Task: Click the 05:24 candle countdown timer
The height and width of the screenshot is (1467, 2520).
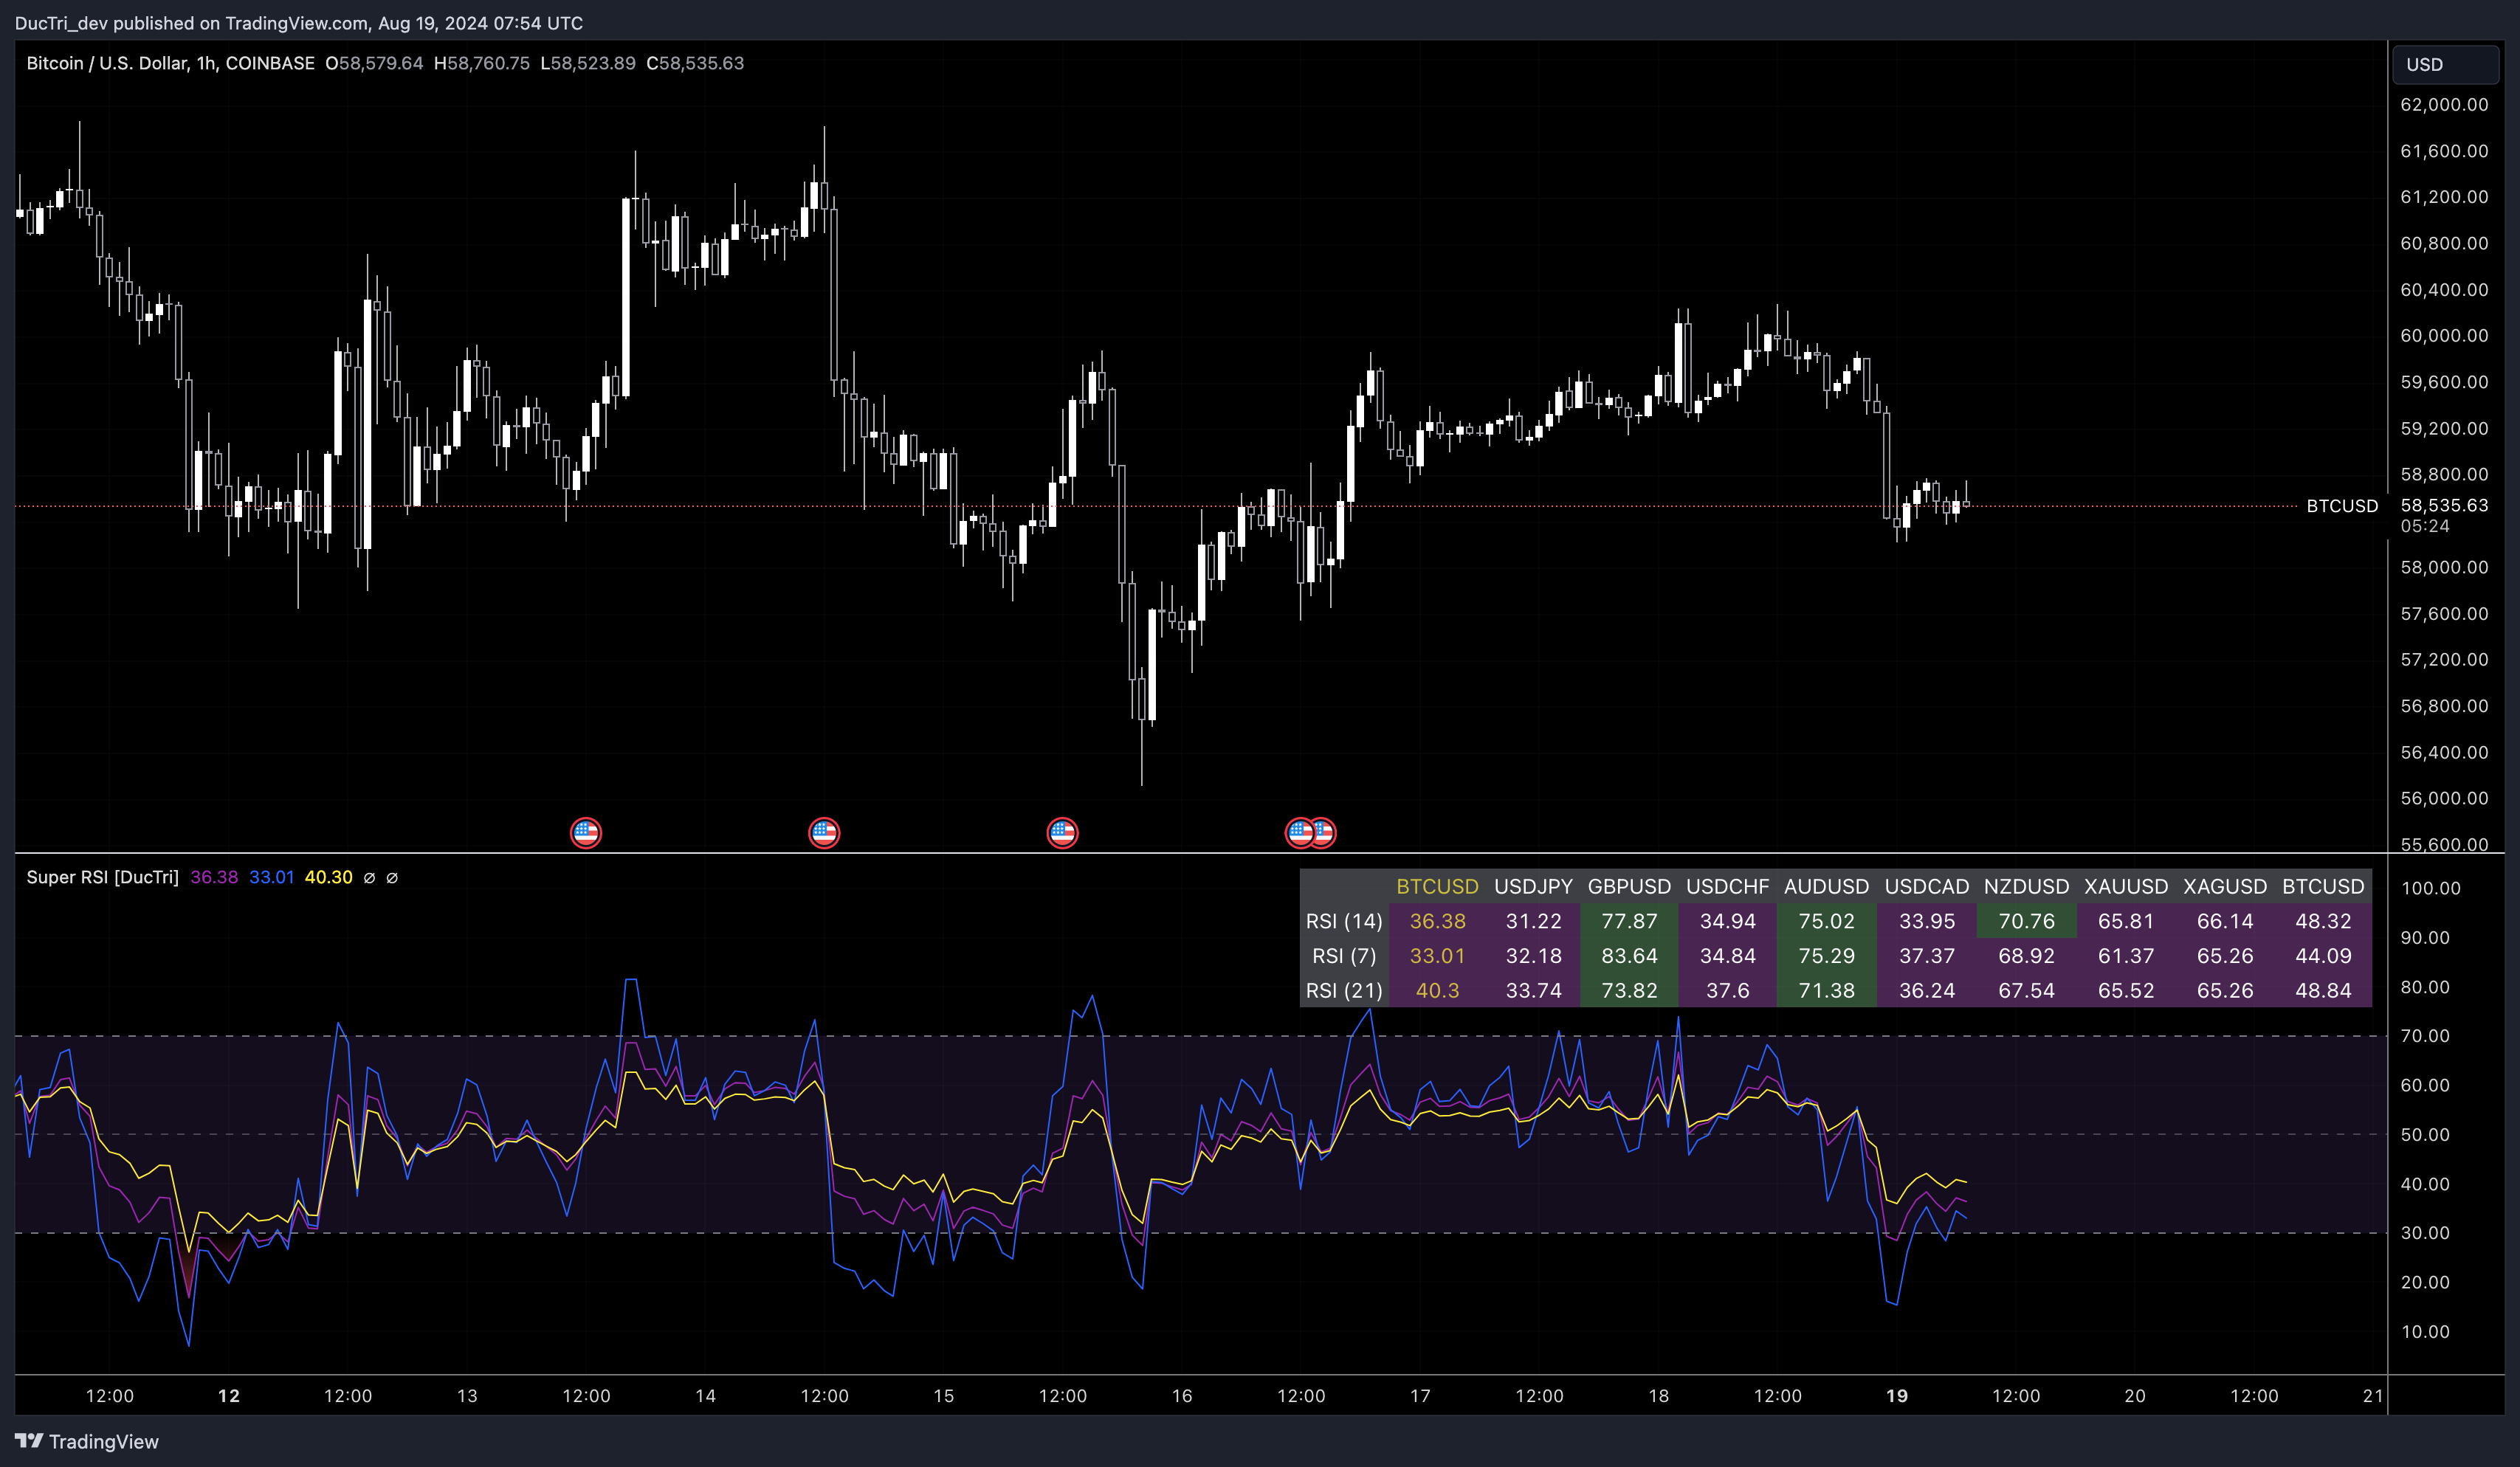Action: tap(2425, 526)
